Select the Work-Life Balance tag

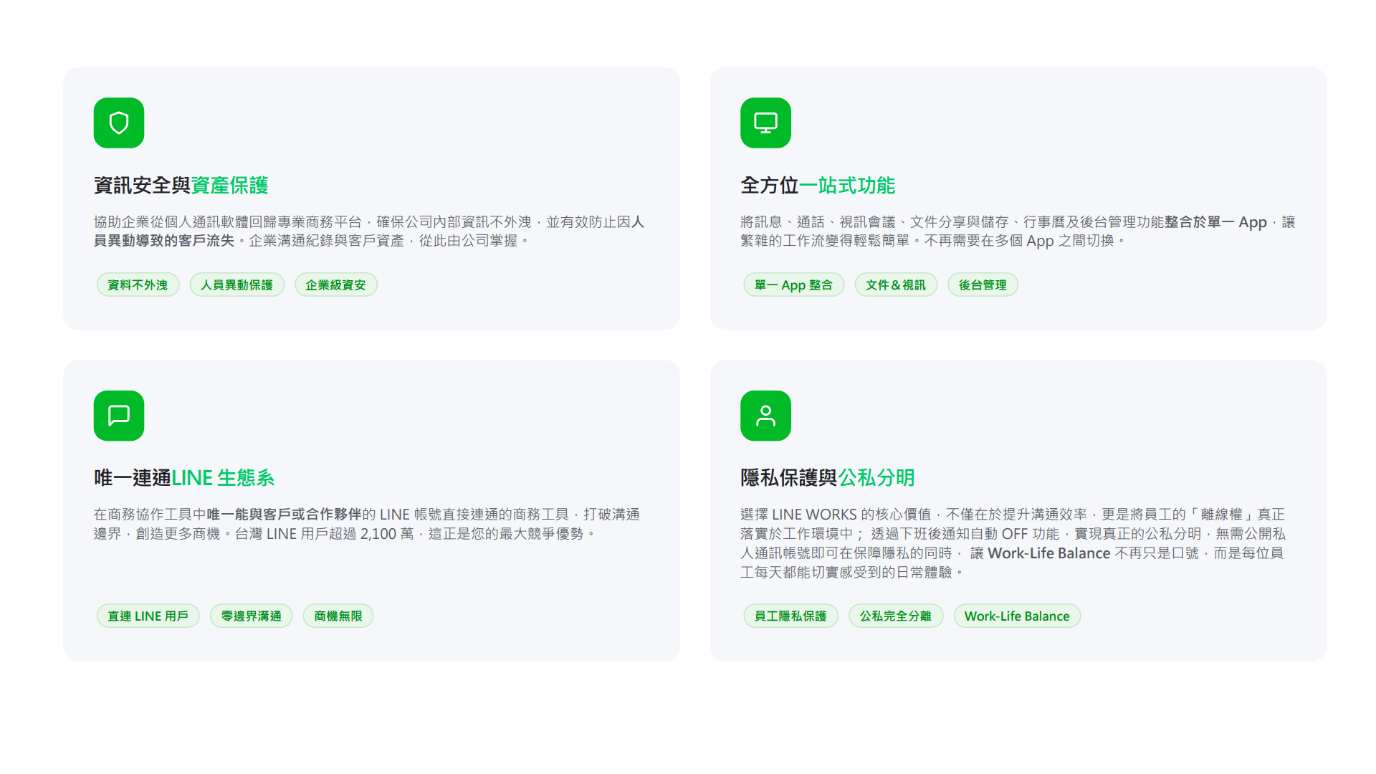[x=1017, y=616]
